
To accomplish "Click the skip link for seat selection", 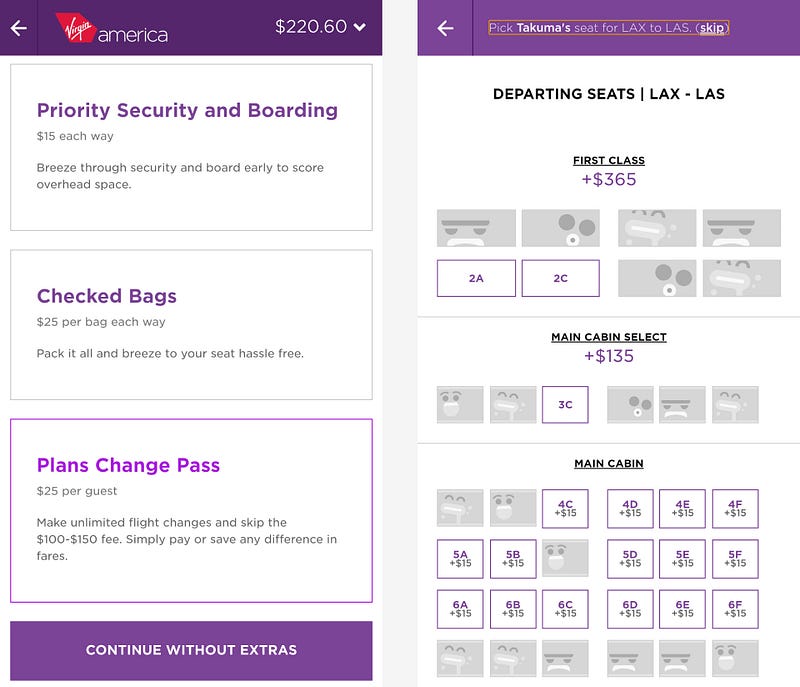I will pyautogui.click(x=712, y=28).
